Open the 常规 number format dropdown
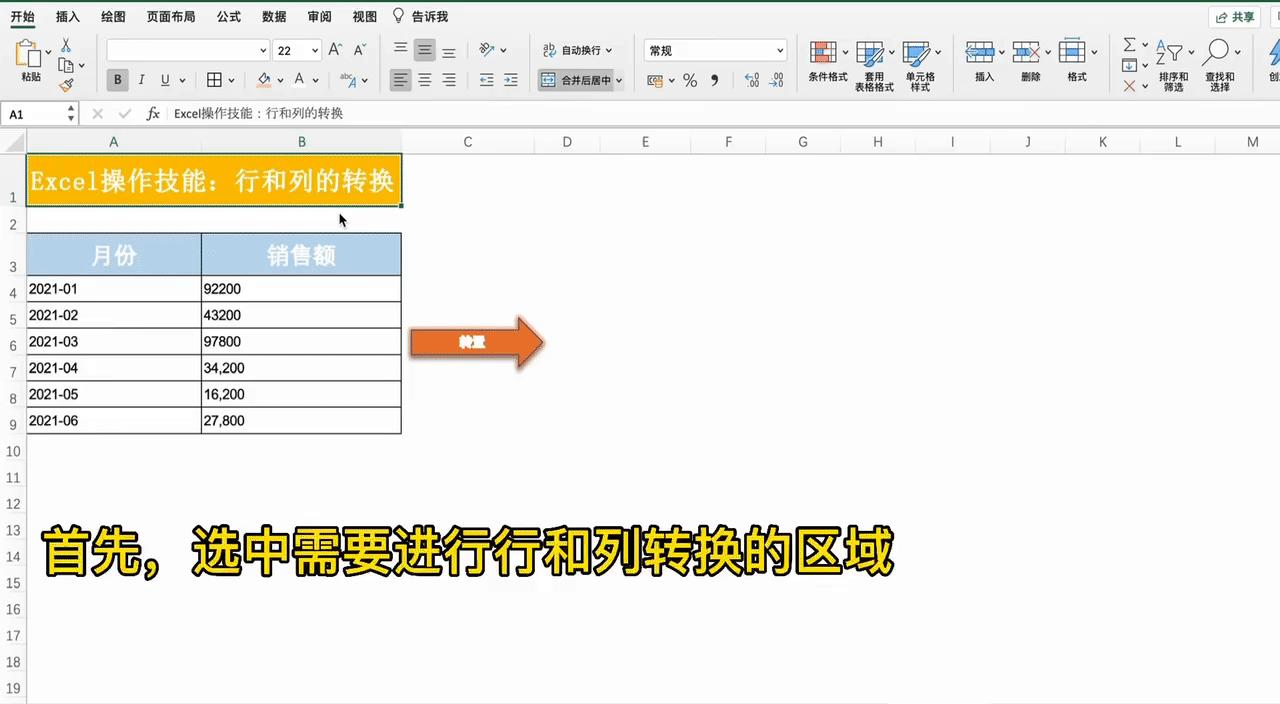The width and height of the screenshot is (1280, 704). 714,49
